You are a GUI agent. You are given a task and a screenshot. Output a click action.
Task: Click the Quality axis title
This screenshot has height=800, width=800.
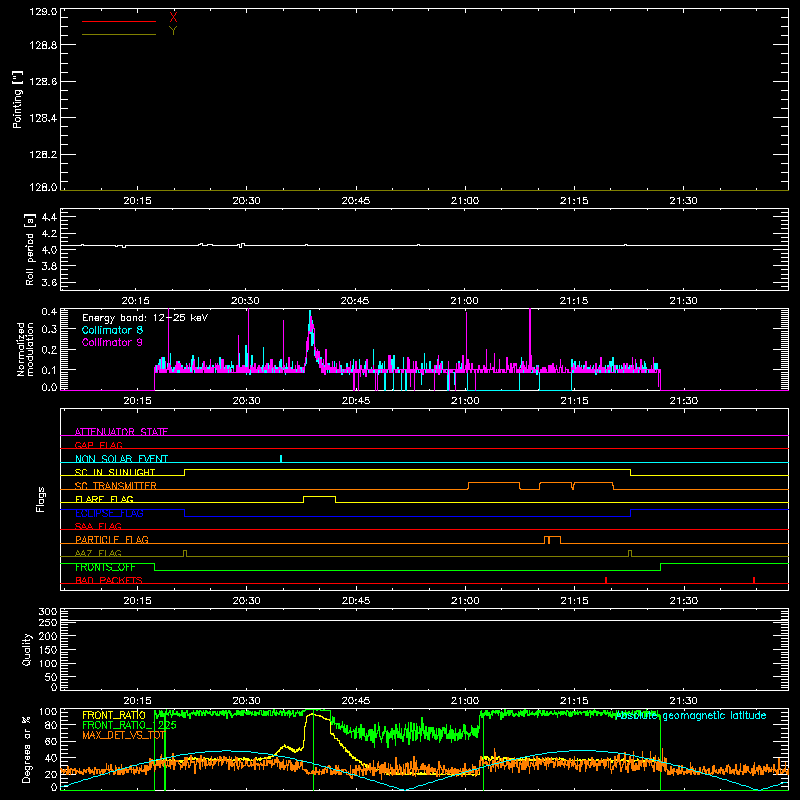click(27, 649)
